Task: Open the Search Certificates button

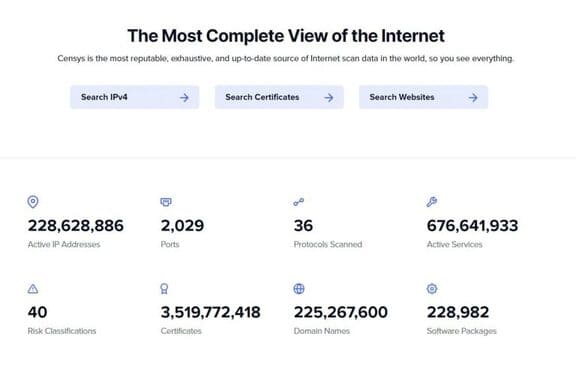Action: tap(279, 97)
